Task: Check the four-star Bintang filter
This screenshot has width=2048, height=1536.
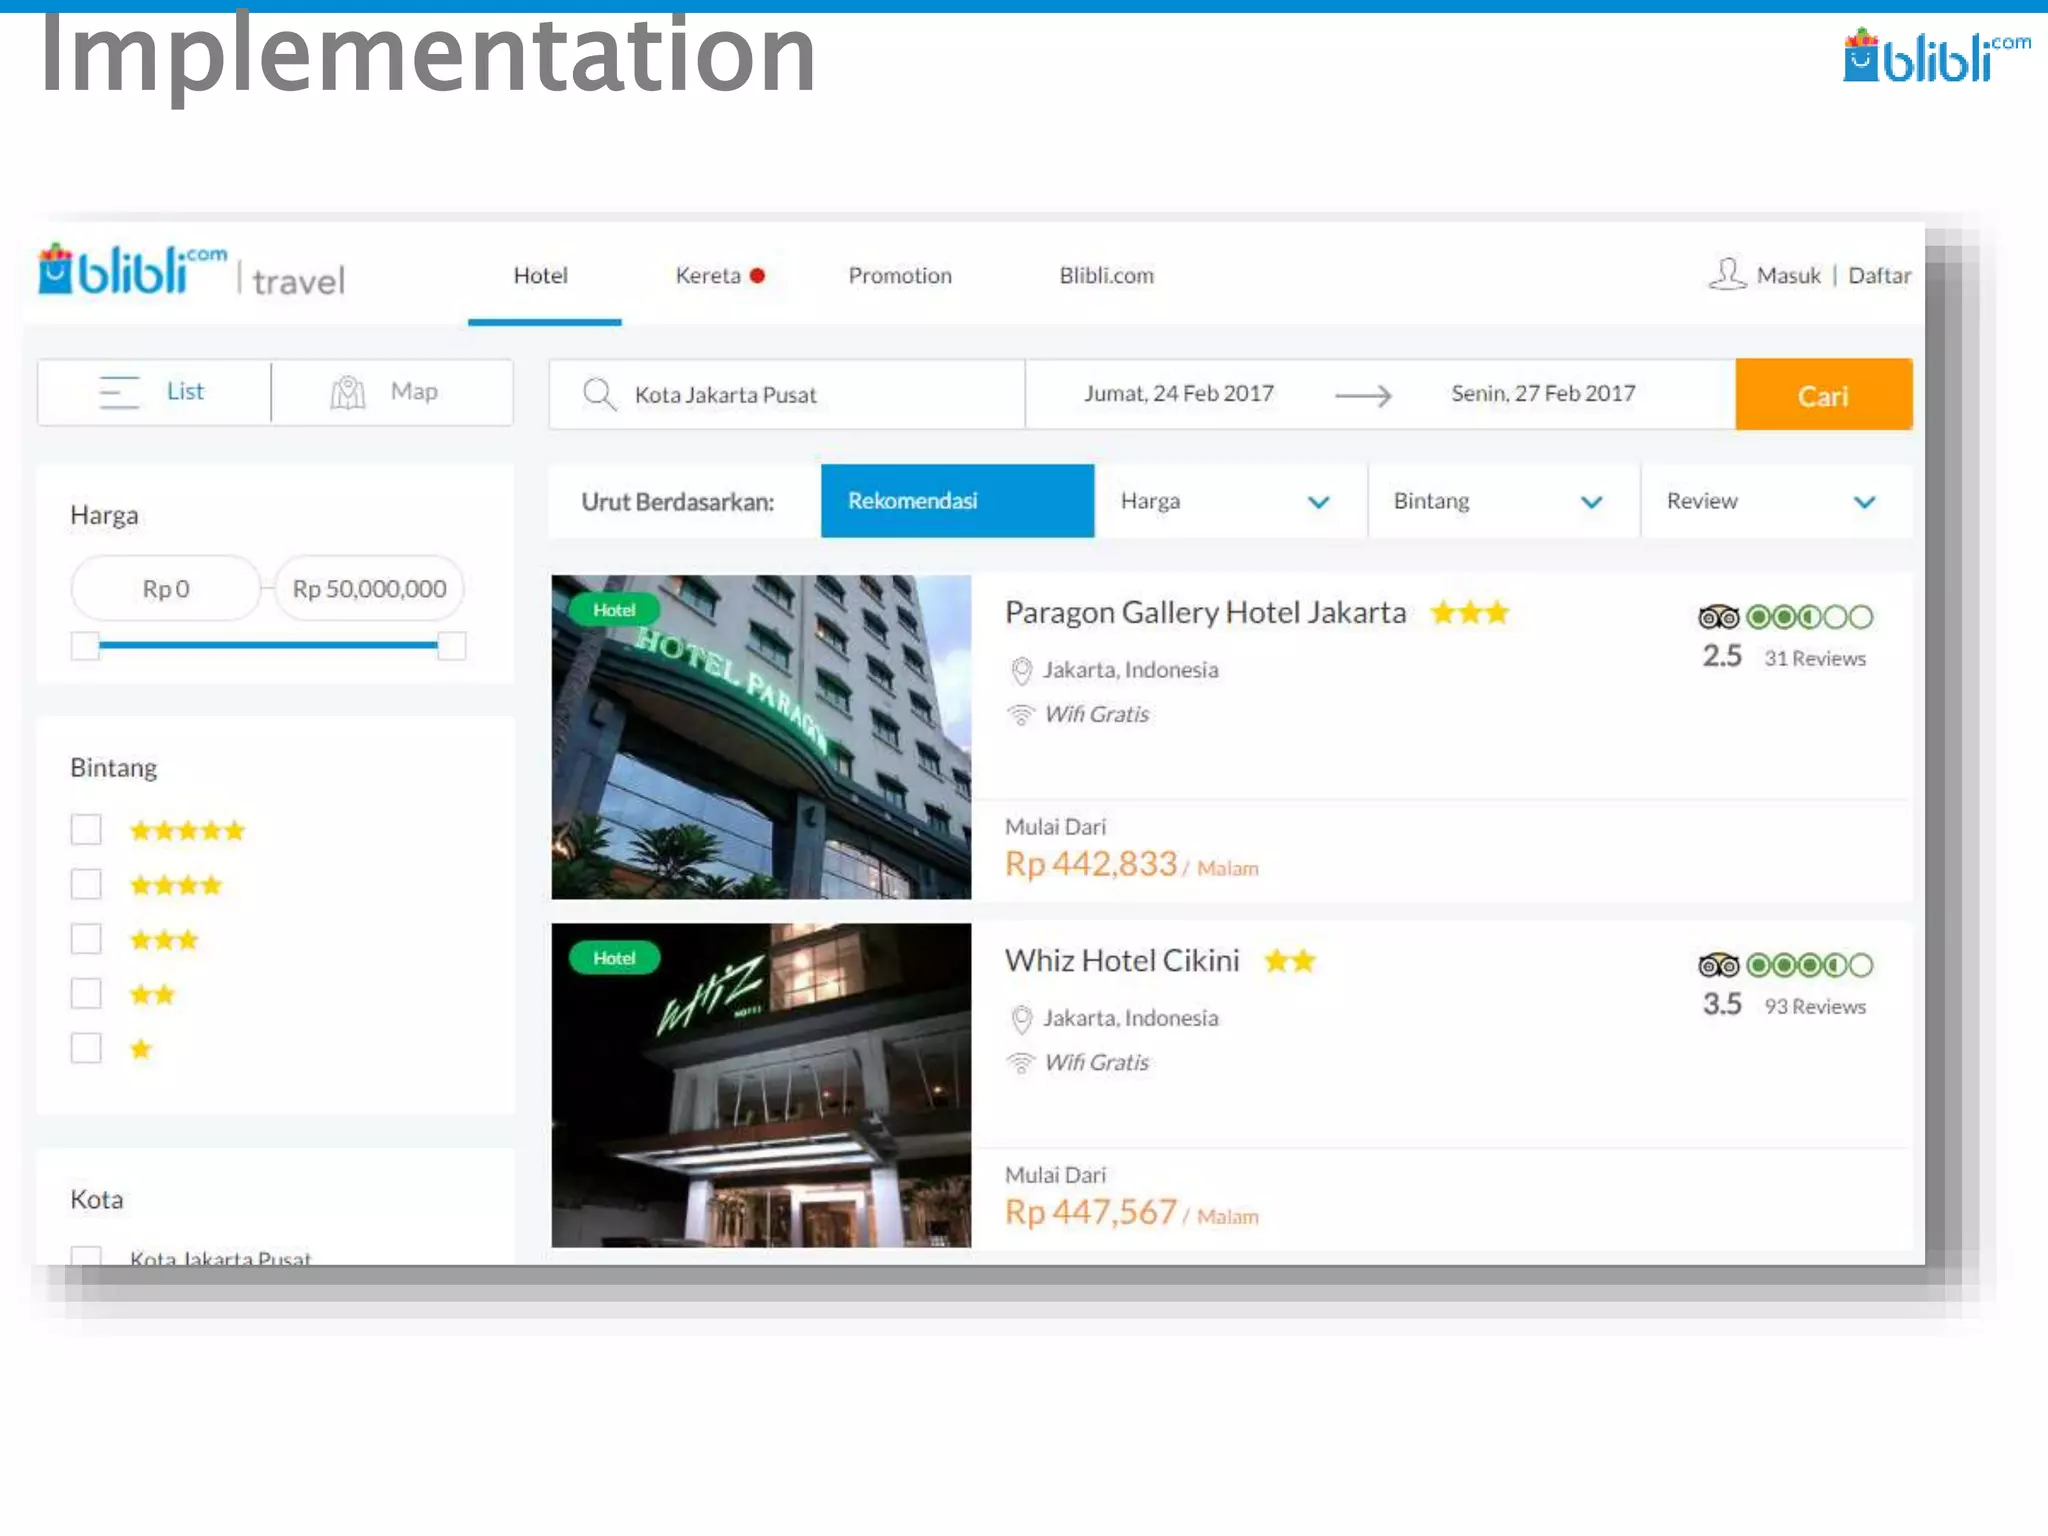Action: pos(86,884)
